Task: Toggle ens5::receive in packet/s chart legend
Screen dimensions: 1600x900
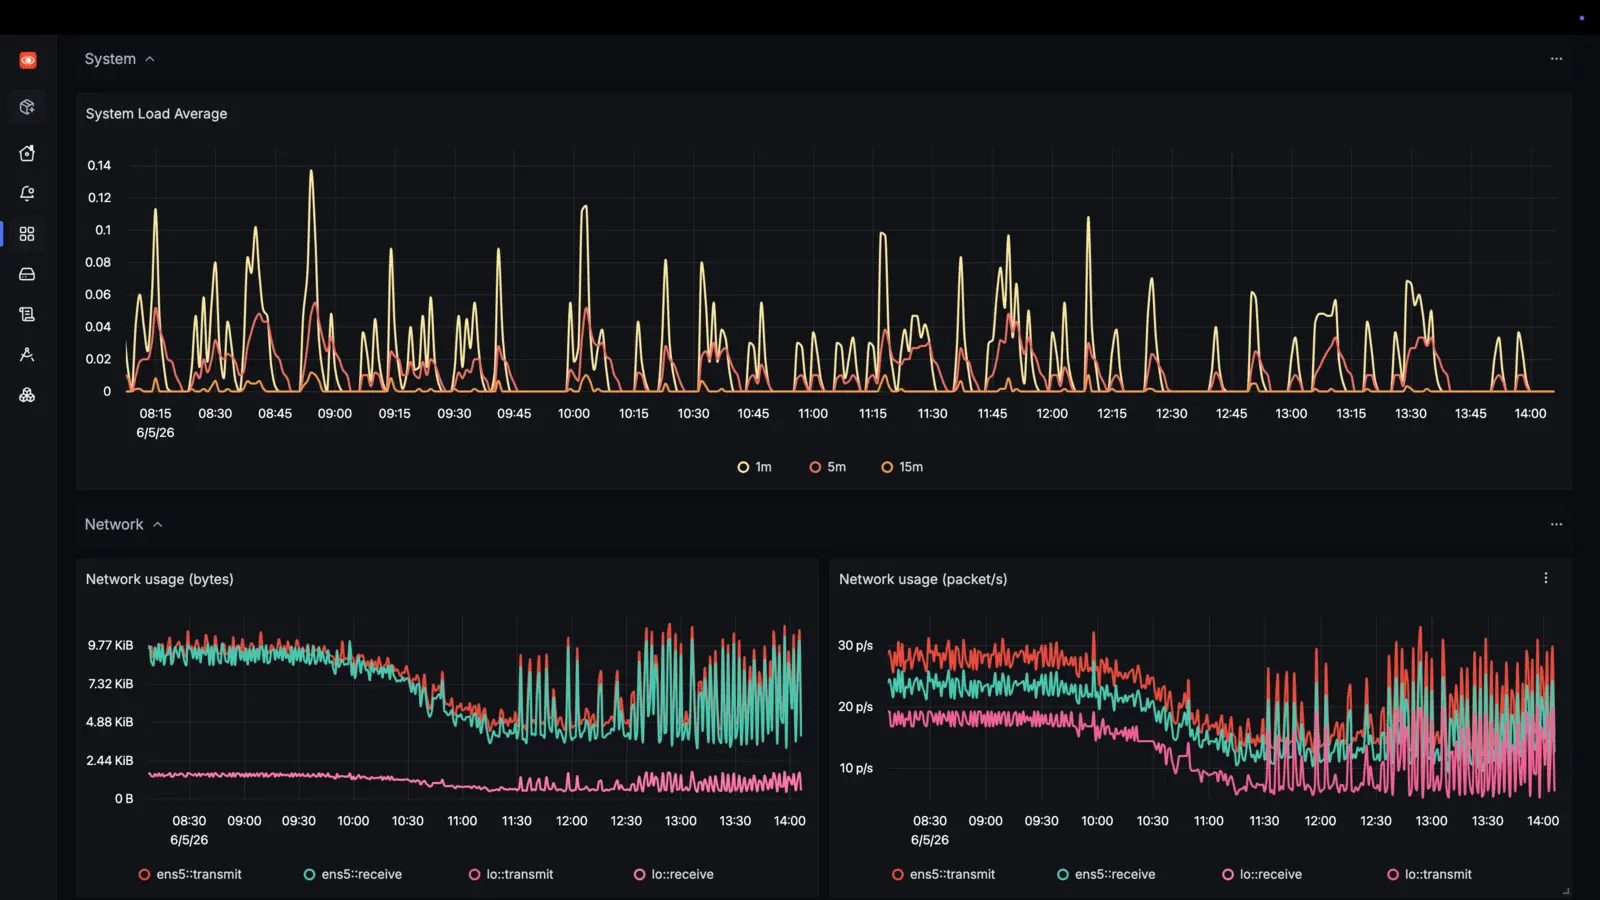Action: [1105, 874]
